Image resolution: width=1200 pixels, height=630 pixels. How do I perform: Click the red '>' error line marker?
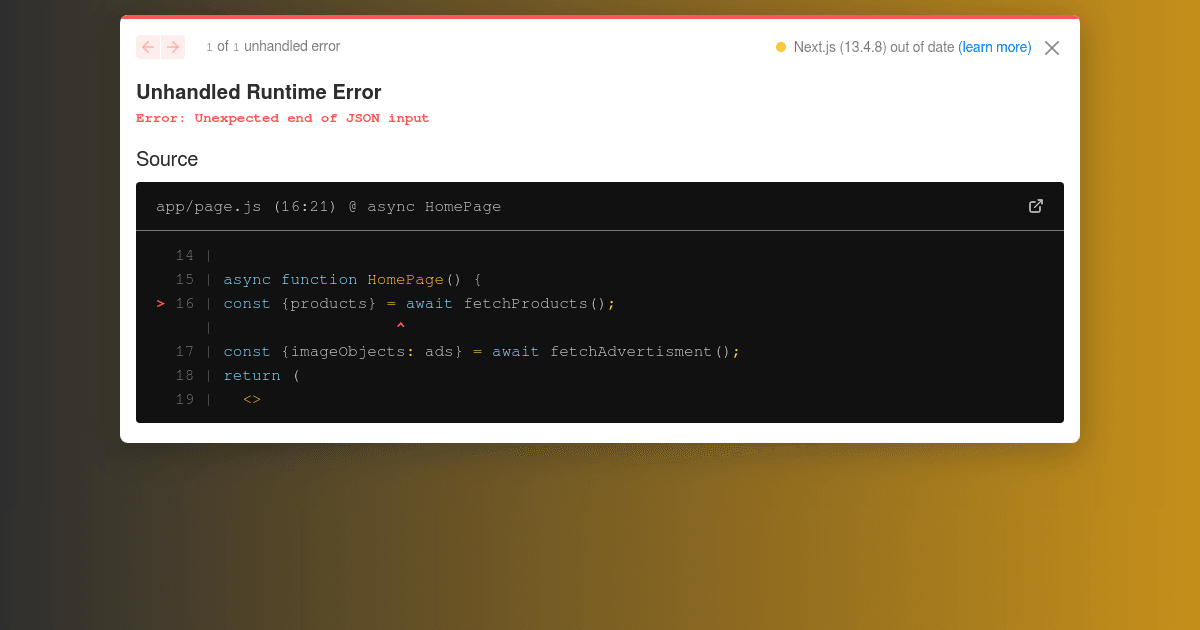161,303
